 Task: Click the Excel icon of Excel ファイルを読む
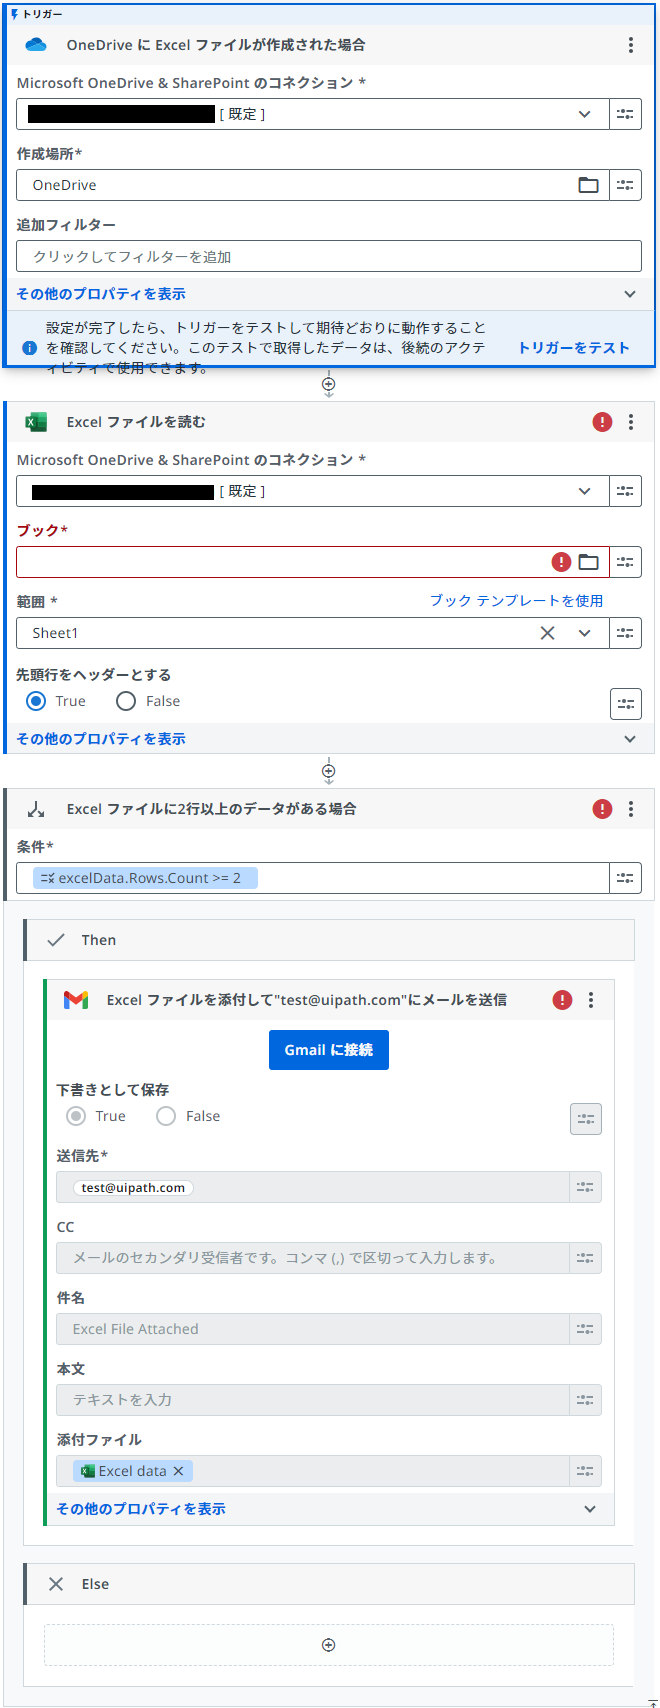point(36,422)
